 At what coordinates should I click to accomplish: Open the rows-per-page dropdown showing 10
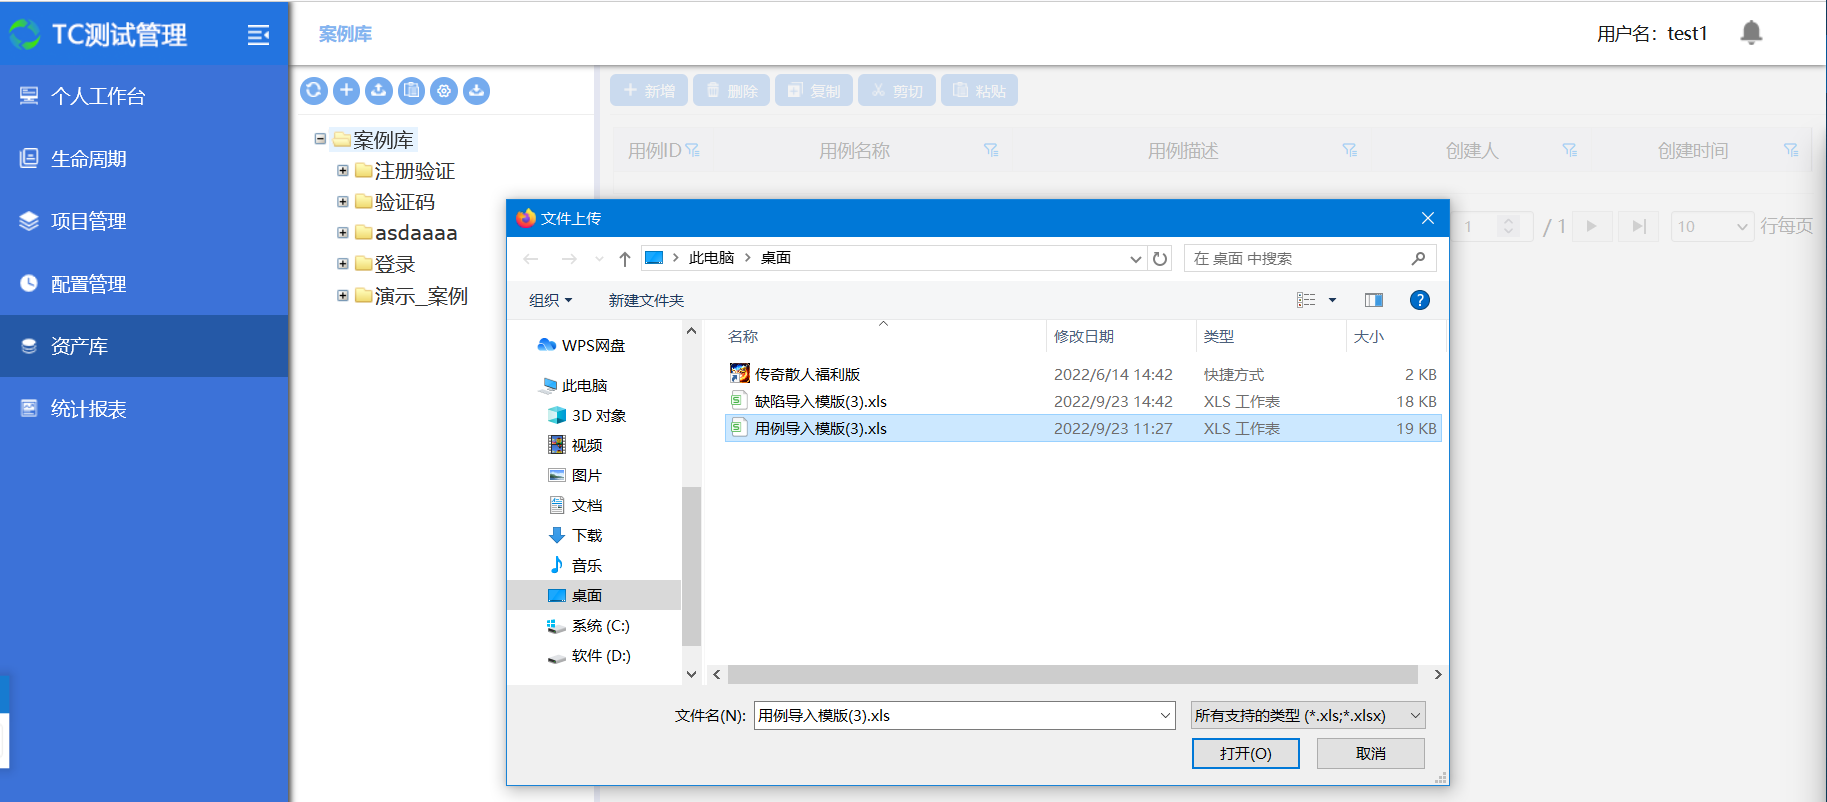(1713, 226)
